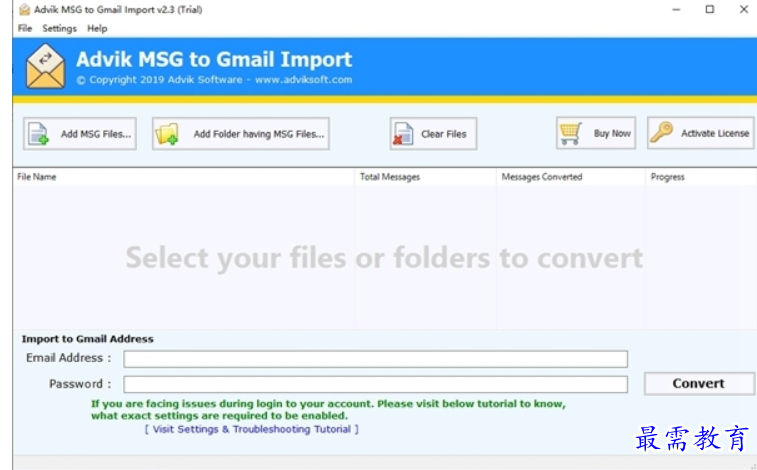Click the Total Messages column header
The height and width of the screenshot is (470, 757).
click(x=425, y=177)
